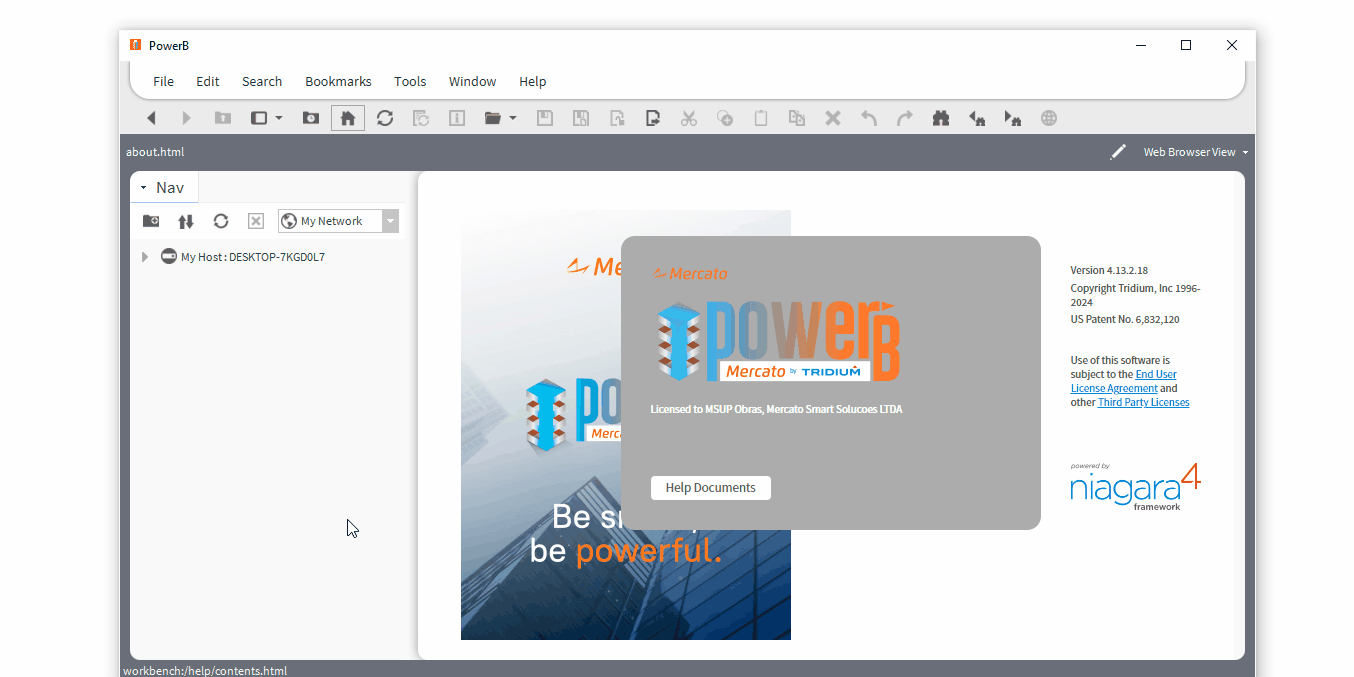Click the X box icon in Nav panel
The image size is (1354, 677).
click(256, 221)
